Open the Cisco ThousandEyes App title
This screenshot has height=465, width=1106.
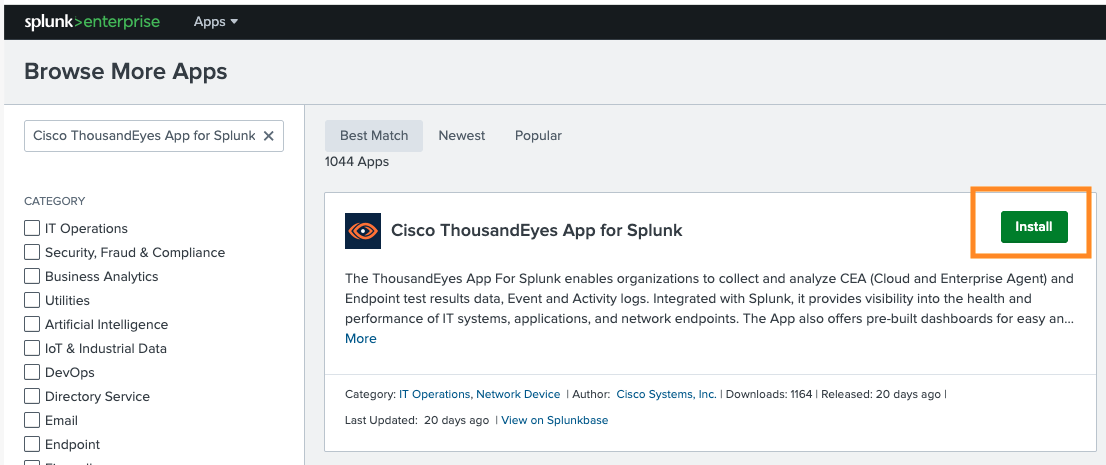tap(536, 231)
